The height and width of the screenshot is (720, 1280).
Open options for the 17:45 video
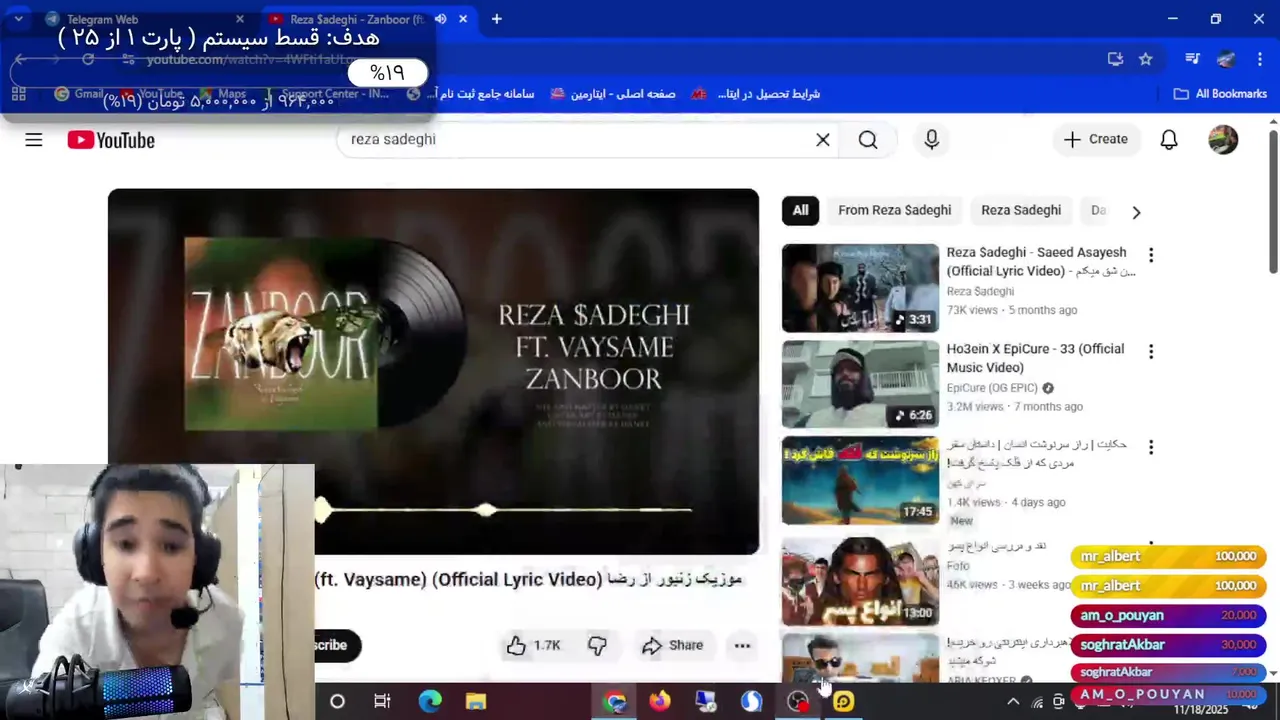coord(1151,447)
